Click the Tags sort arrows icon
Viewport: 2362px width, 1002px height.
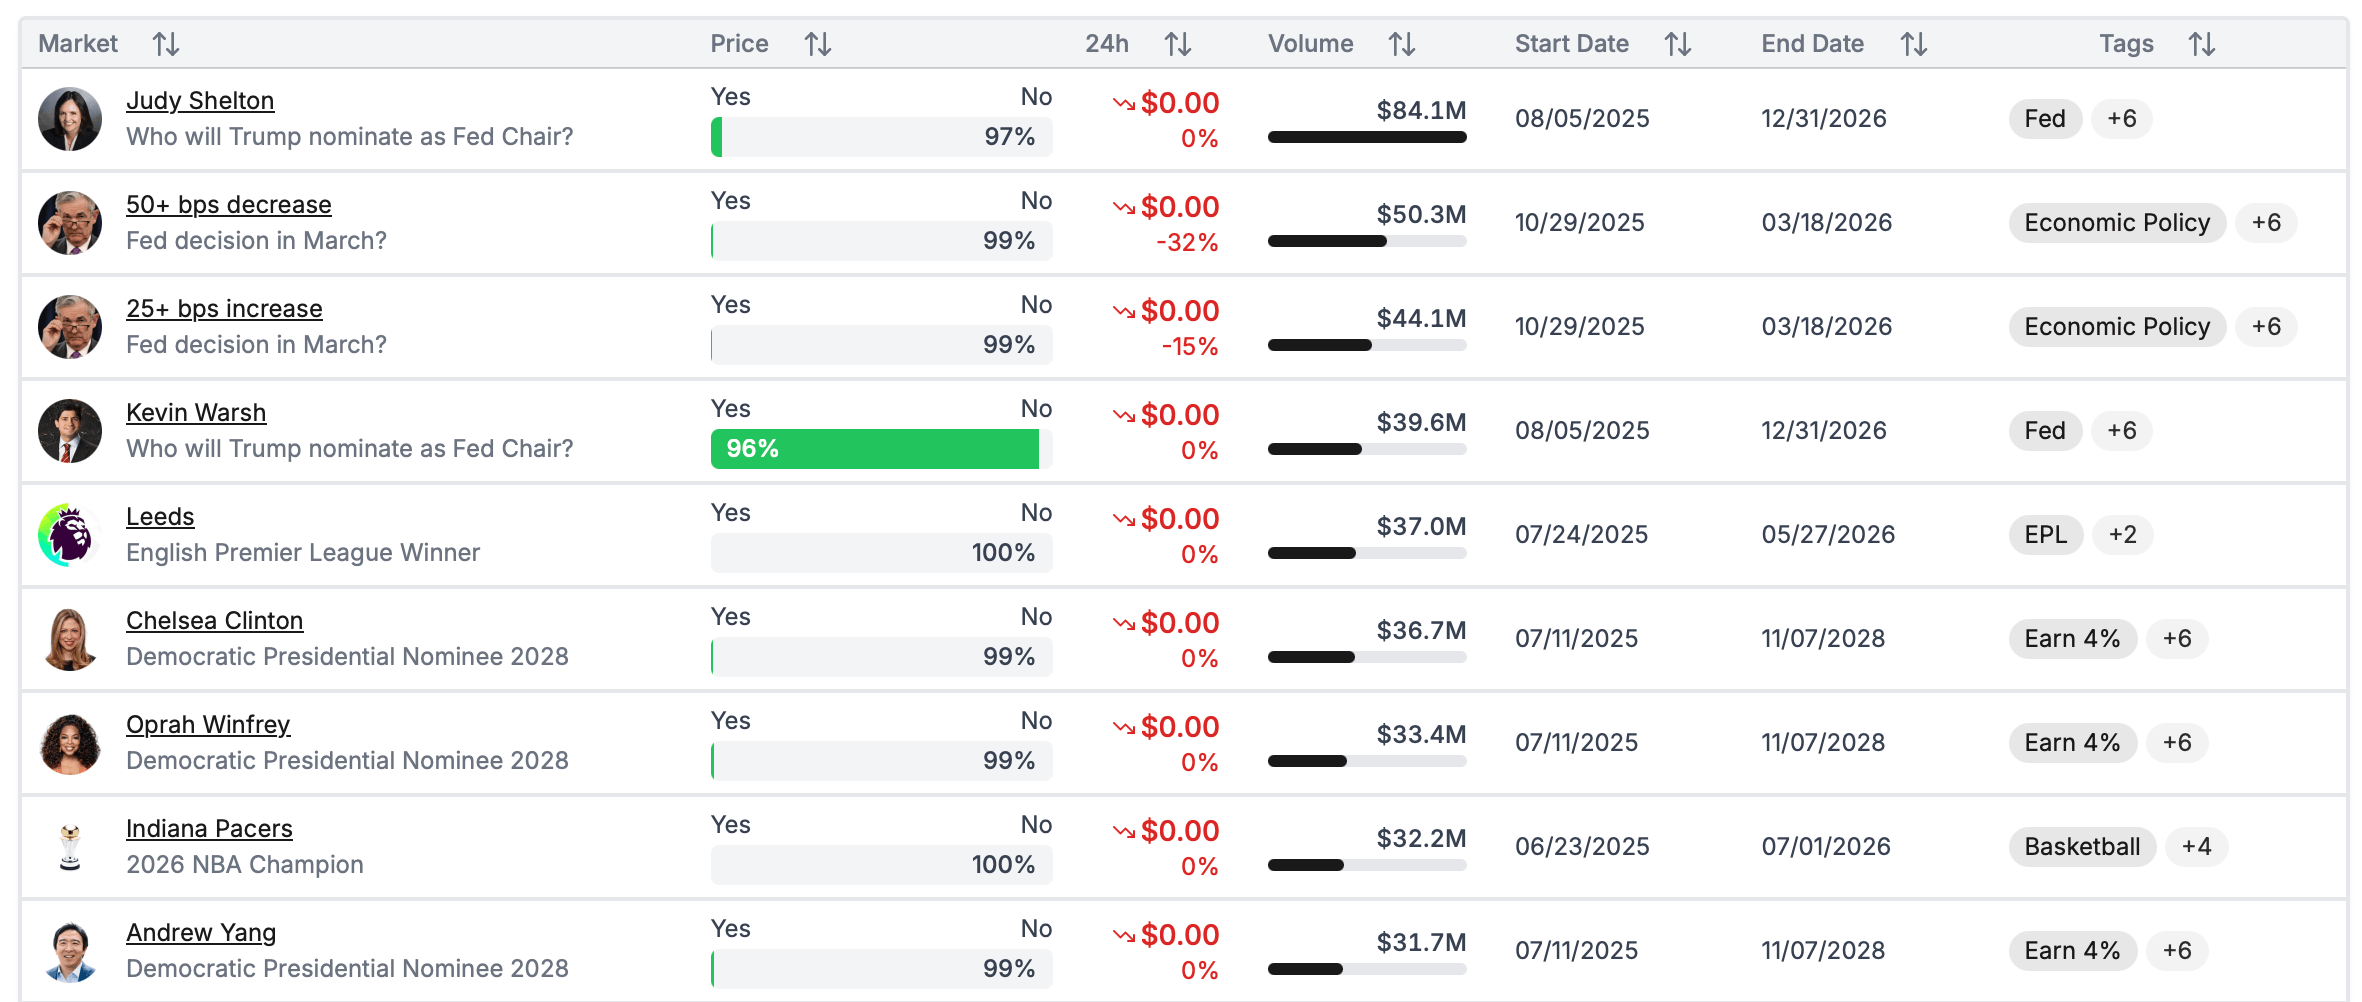[2202, 44]
